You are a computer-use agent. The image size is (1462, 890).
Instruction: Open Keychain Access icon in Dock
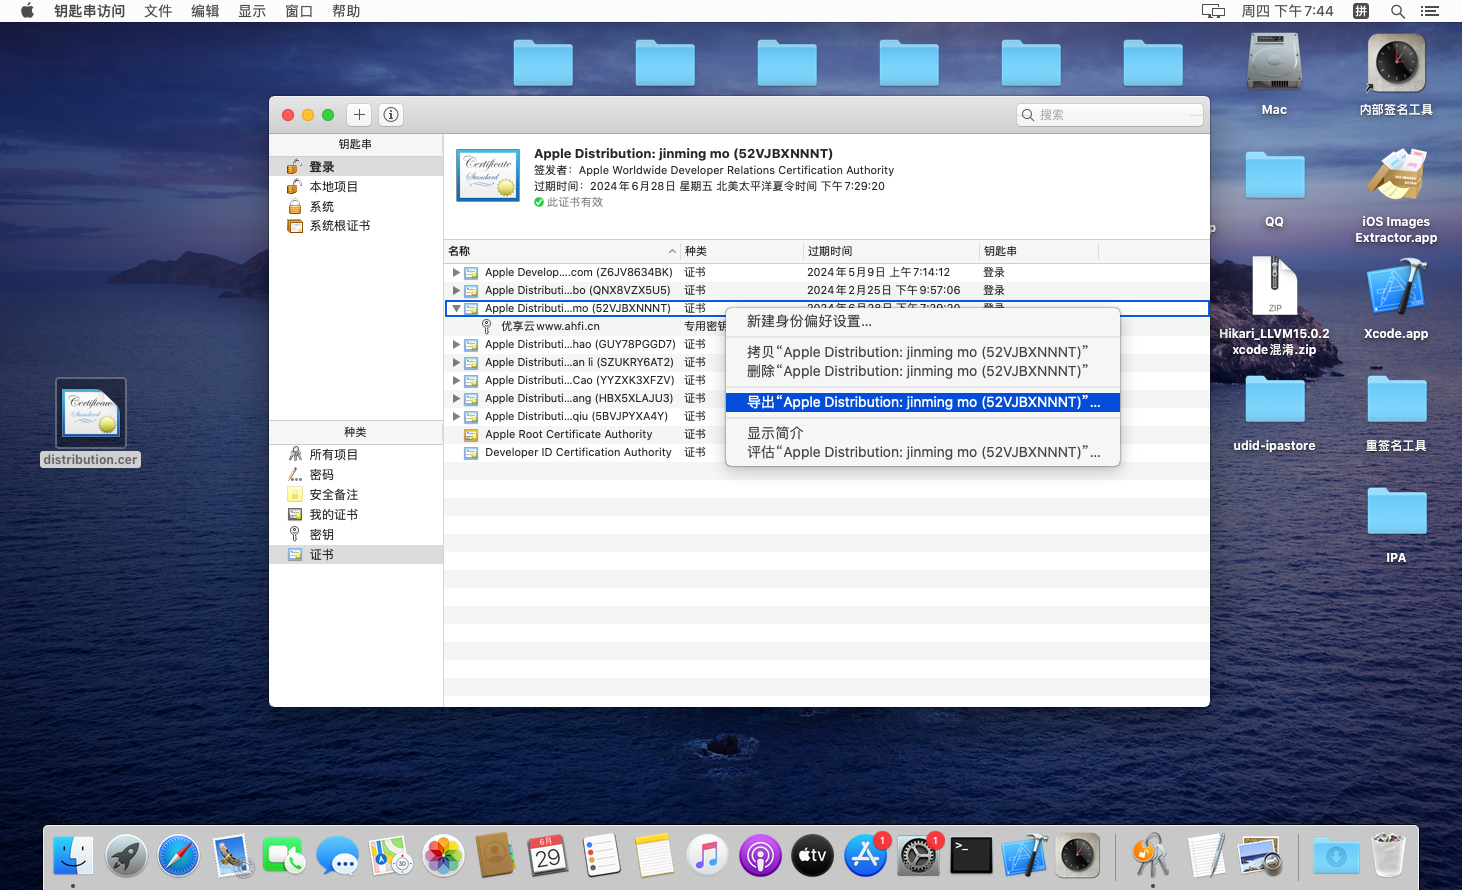(x=1151, y=856)
